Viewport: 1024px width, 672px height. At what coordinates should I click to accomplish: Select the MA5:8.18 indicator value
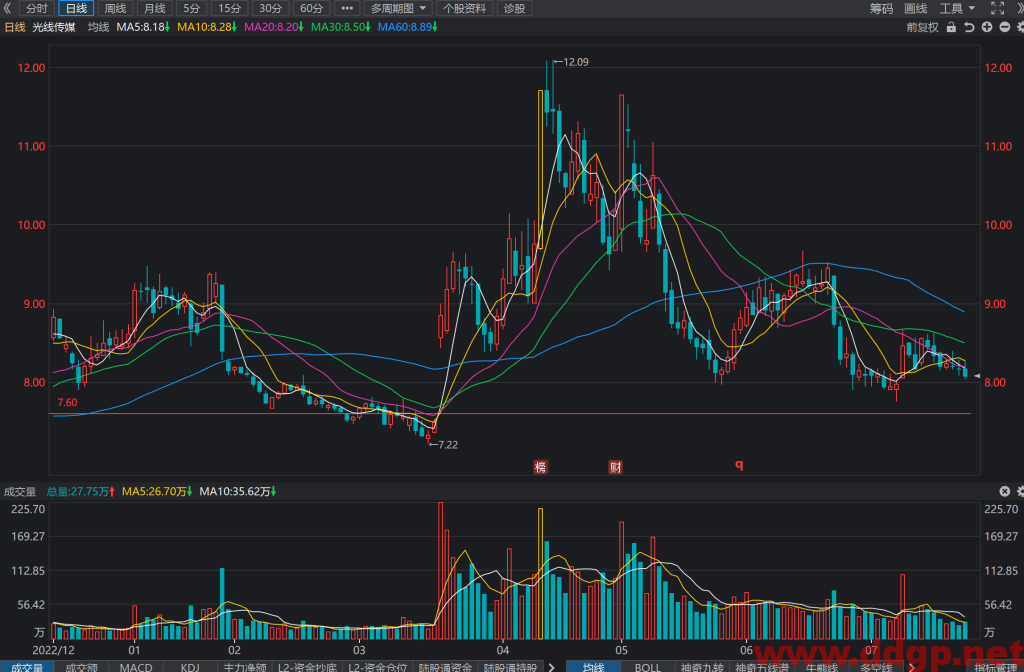tap(143, 27)
